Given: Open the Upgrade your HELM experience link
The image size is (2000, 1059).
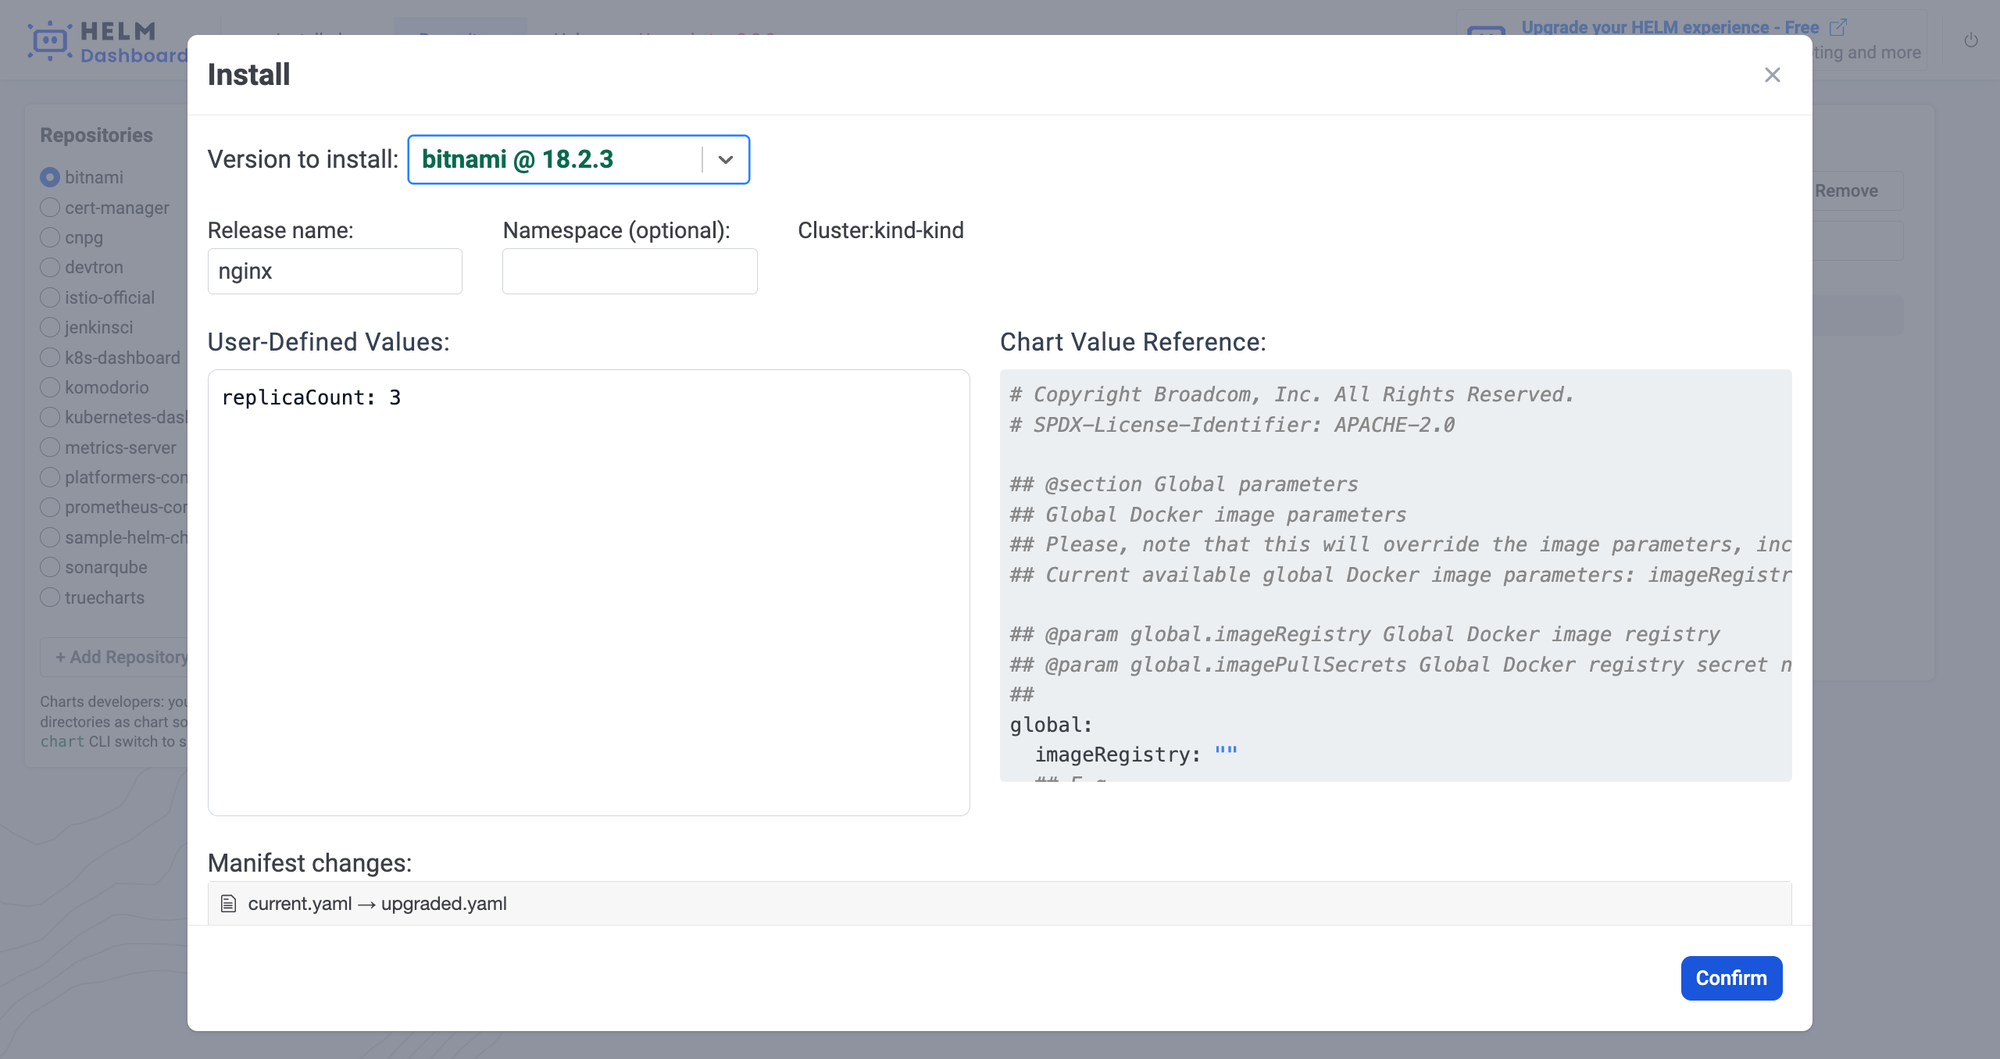Looking at the screenshot, I should coord(1670,27).
